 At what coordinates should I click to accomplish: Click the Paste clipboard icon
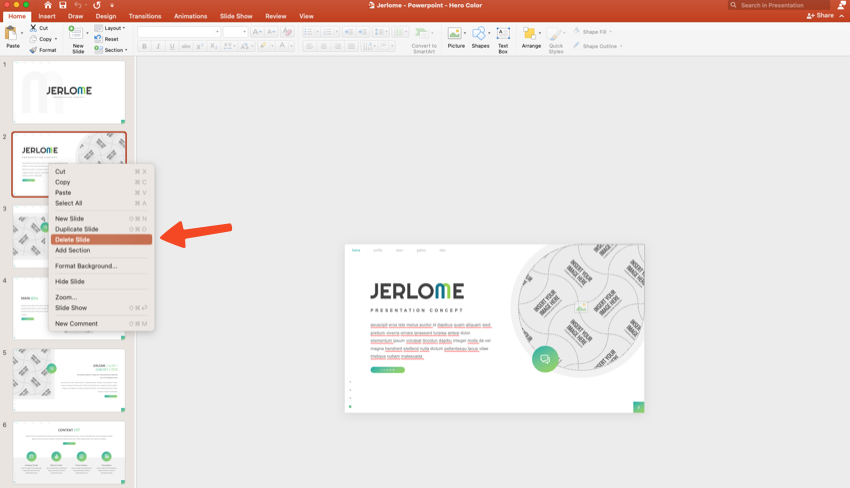(x=12, y=35)
